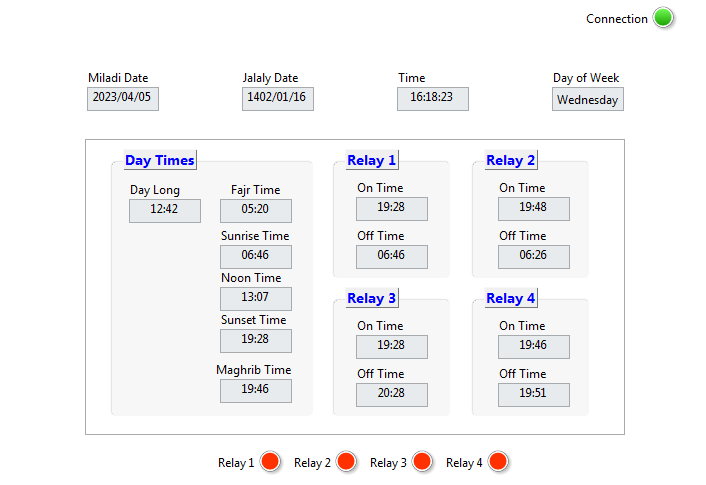Click the green Connection status LED
The height and width of the screenshot is (485, 706).
(663, 18)
